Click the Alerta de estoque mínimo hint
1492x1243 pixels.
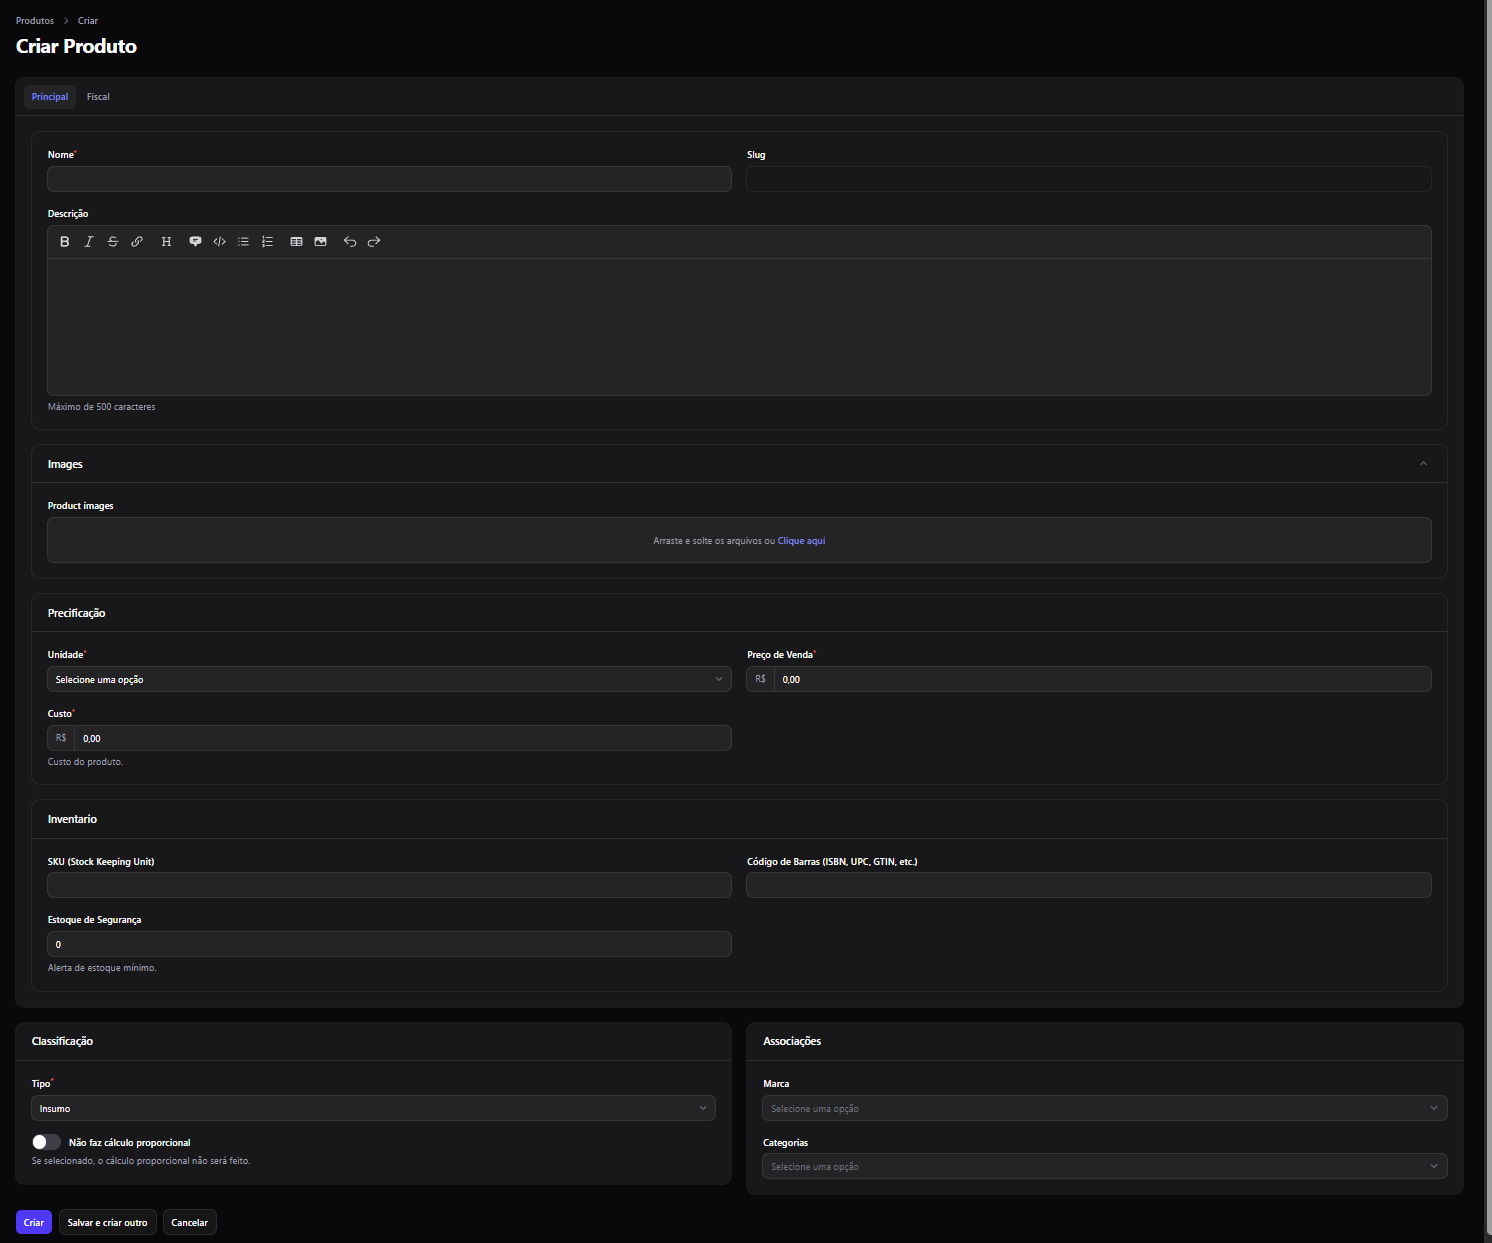102,968
